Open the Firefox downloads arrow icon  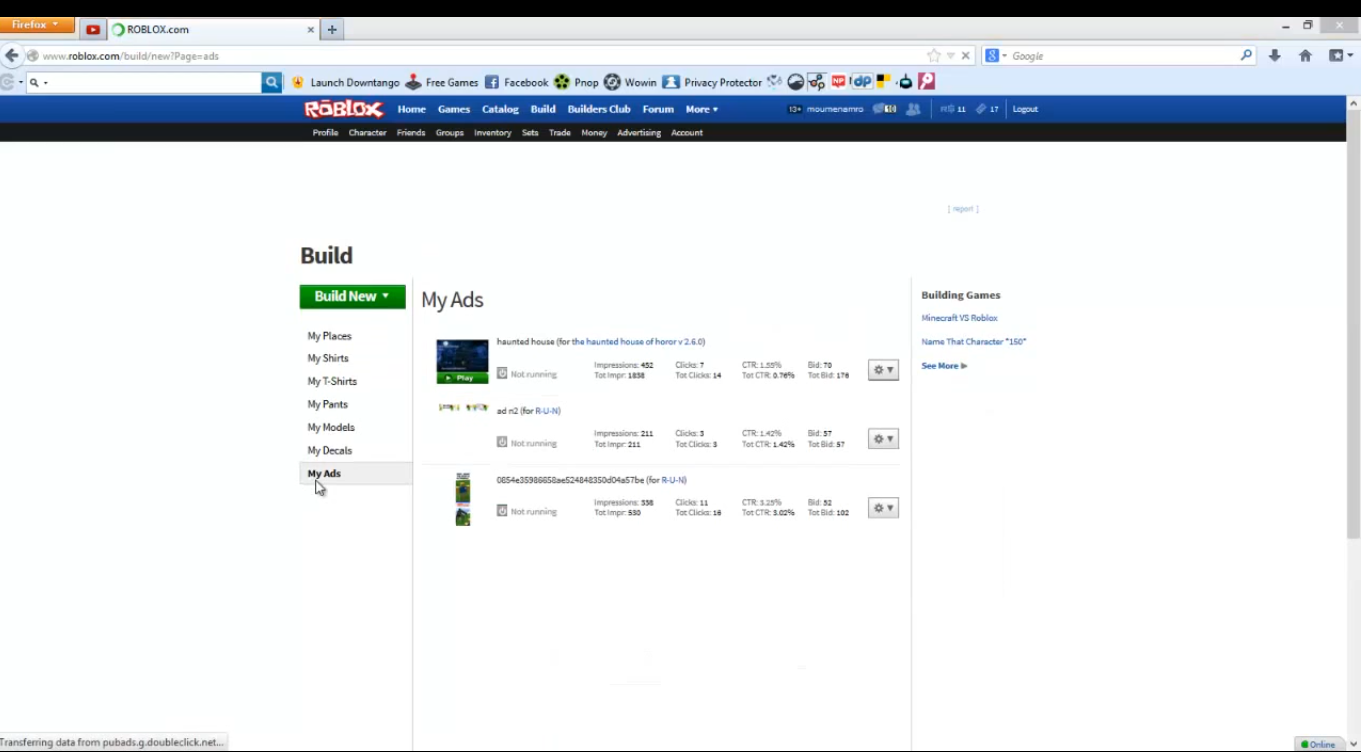[x=1274, y=56]
